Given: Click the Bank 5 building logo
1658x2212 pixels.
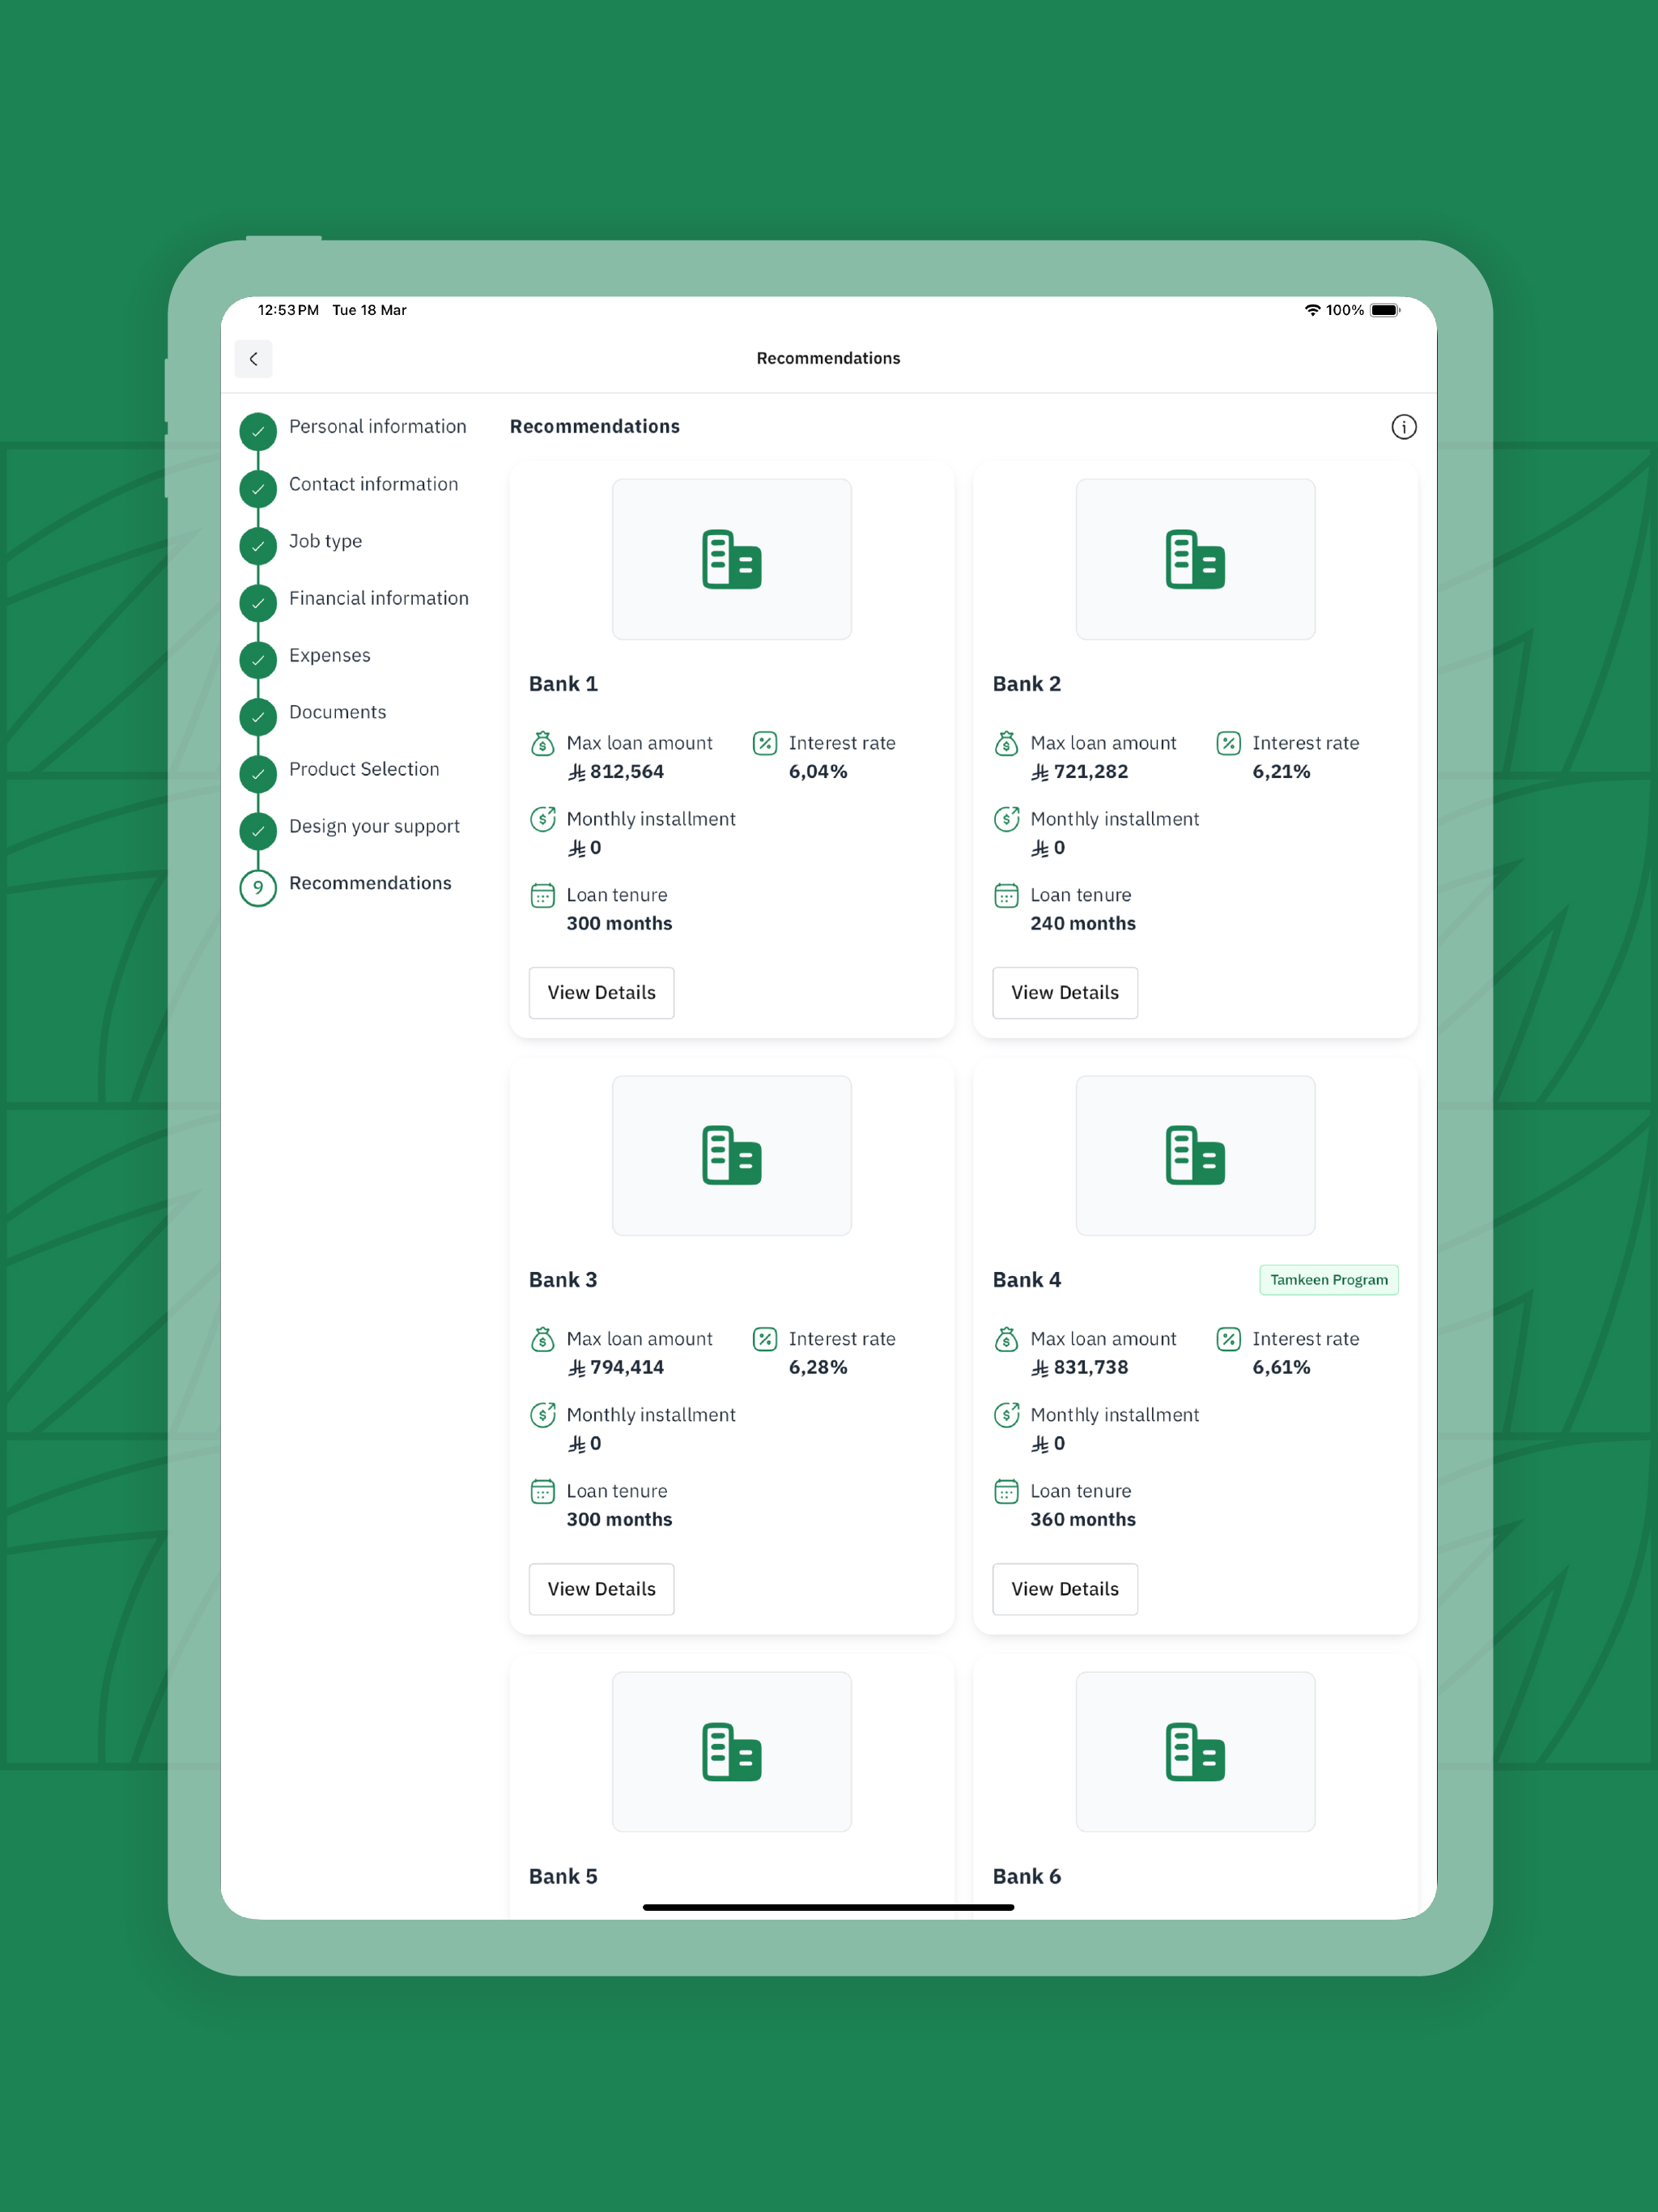Looking at the screenshot, I should (731, 1751).
